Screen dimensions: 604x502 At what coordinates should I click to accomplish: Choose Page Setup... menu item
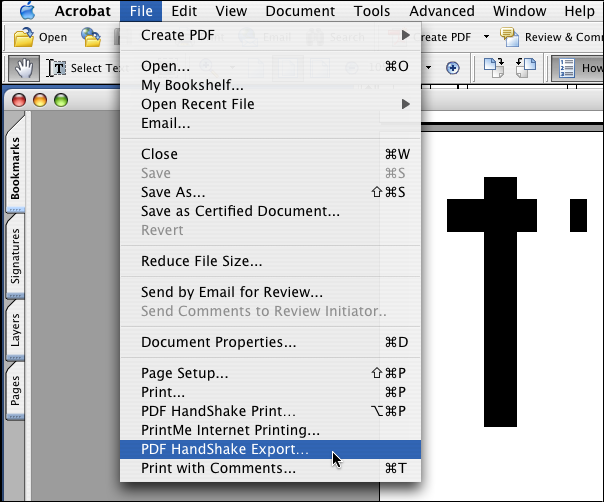click(x=270, y=373)
